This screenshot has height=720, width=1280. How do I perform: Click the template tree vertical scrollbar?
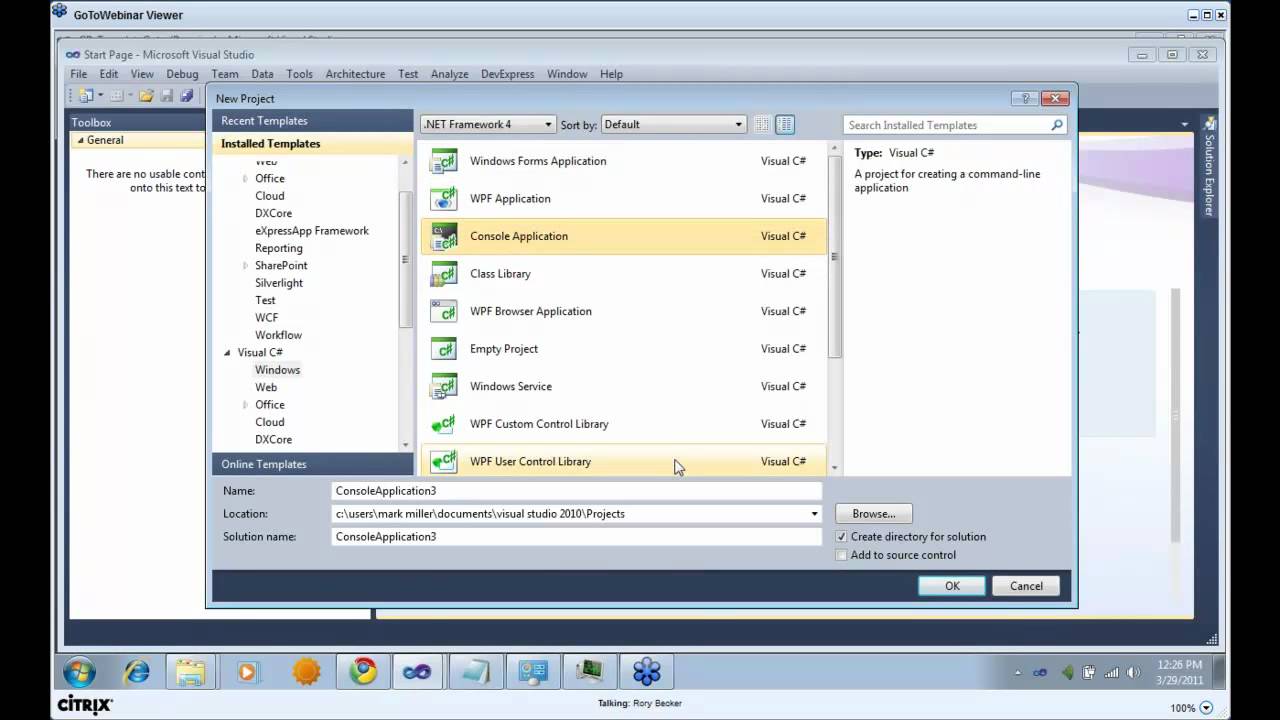pyautogui.click(x=405, y=258)
